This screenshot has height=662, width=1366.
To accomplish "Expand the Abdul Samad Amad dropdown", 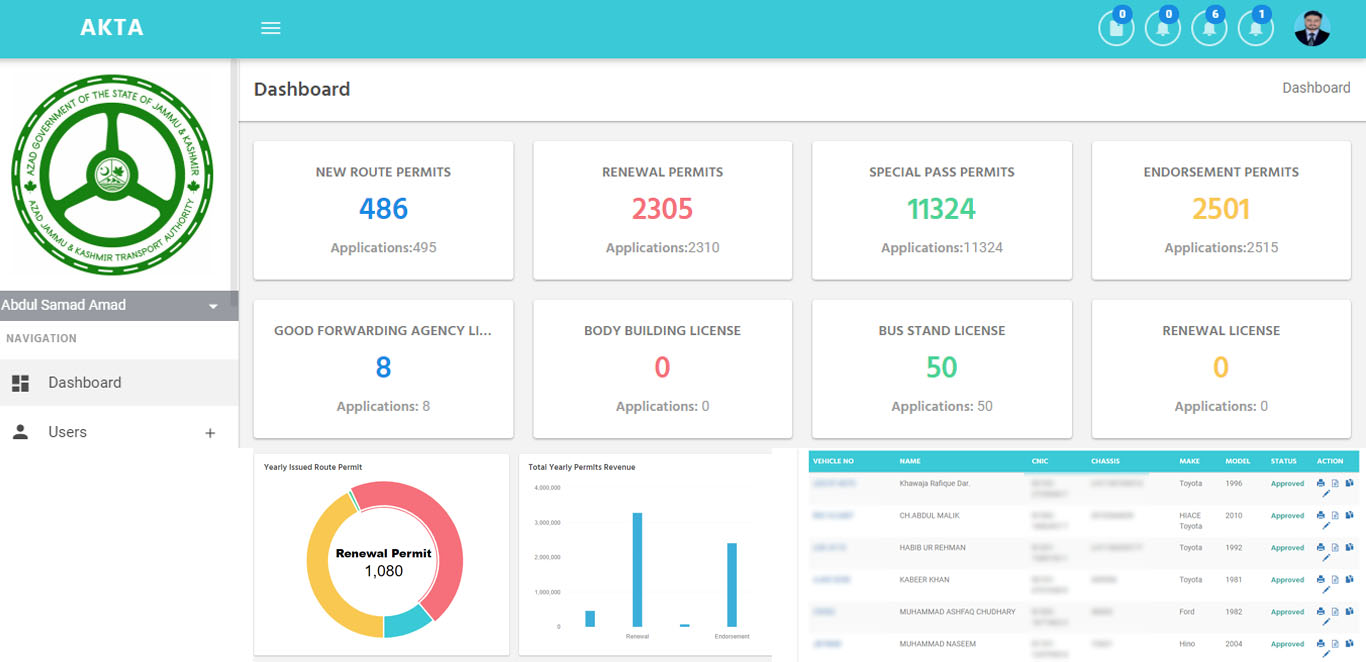I will pos(213,306).
